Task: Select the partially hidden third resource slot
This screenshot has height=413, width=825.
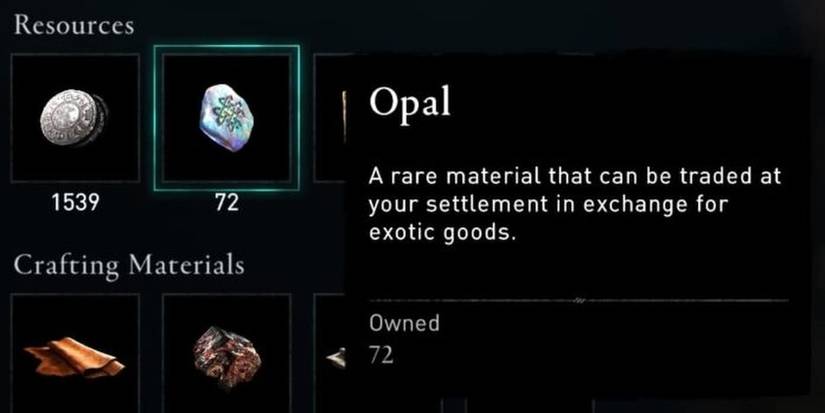Action: pyautogui.click(x=328, y=117)
